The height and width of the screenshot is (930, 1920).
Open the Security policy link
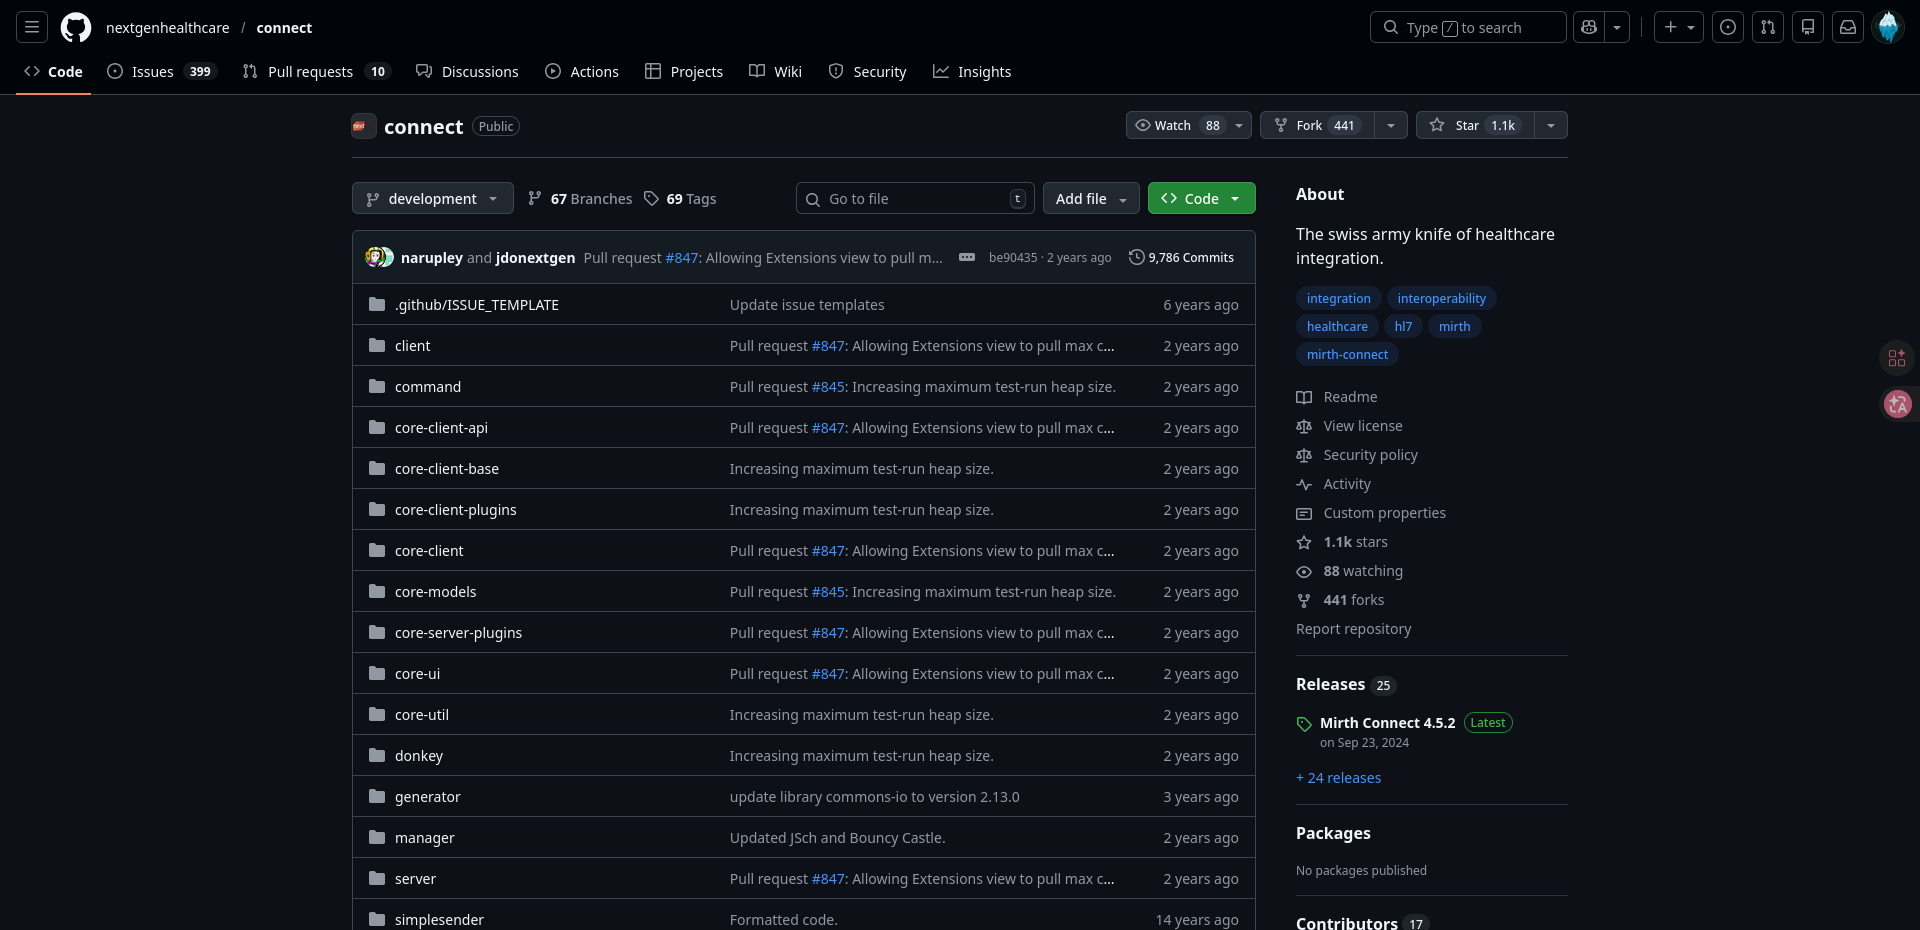pyautogui.click(x=1357, y=455)
